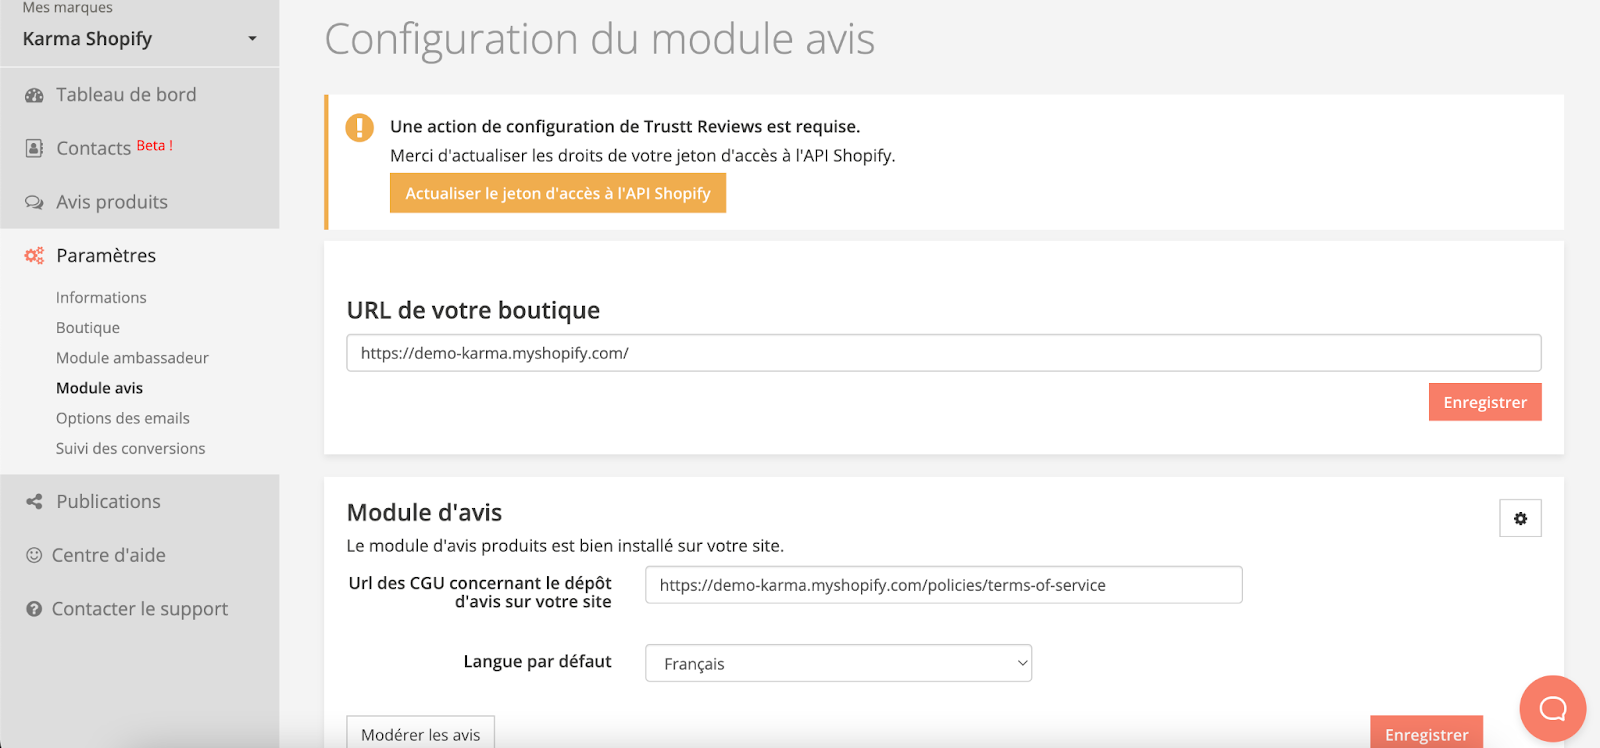The image size is (1600, 748).
Task: Click the Publications share icon
Action: coord(34,502)
